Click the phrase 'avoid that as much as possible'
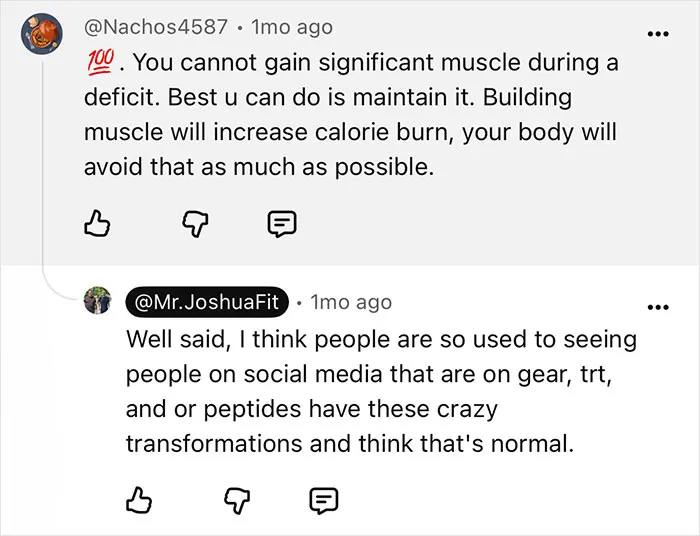This screenshot has height=536, width=700. (x=259, y=167)
